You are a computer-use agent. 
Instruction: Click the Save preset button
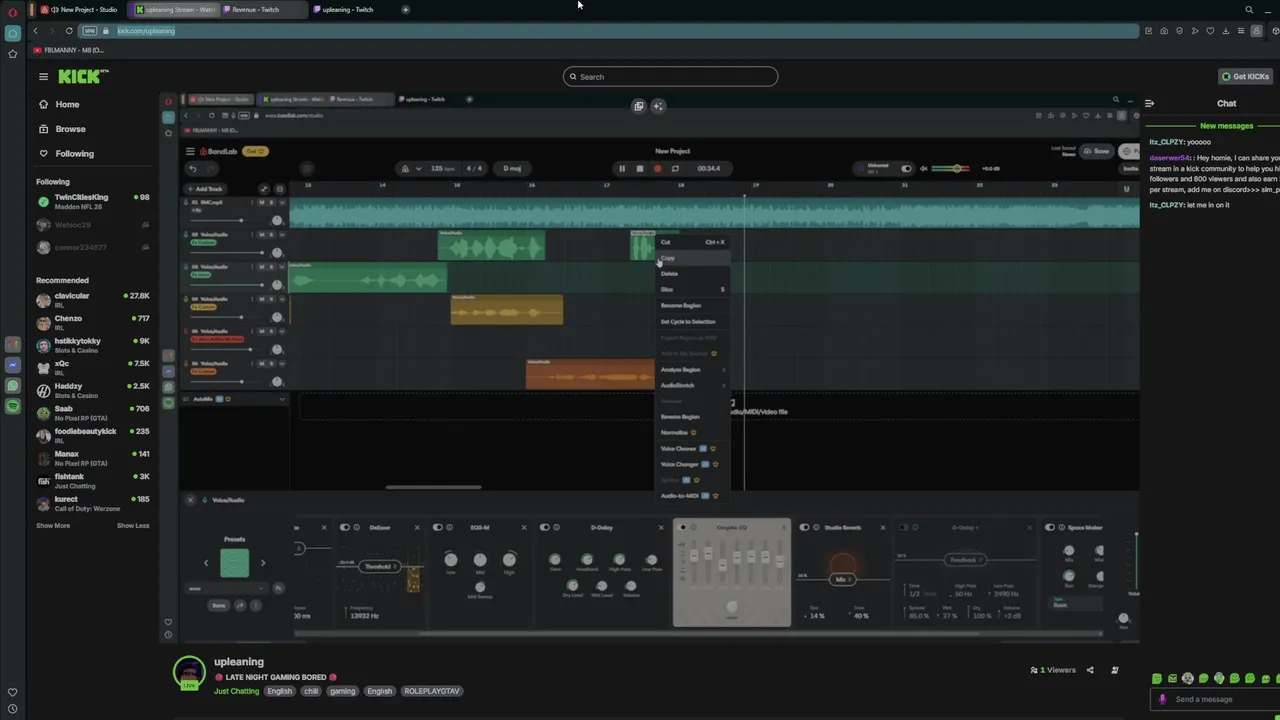coord(218,605)
